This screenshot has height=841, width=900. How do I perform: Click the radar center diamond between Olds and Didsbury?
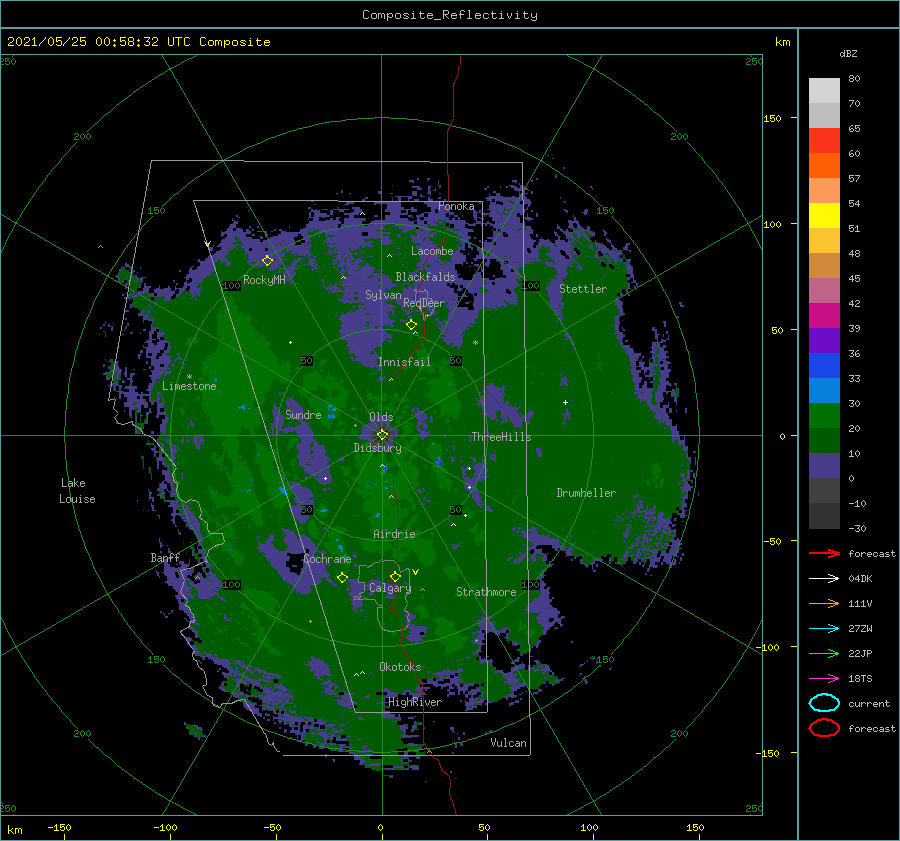pyautogui.click(x=382, y=435)
